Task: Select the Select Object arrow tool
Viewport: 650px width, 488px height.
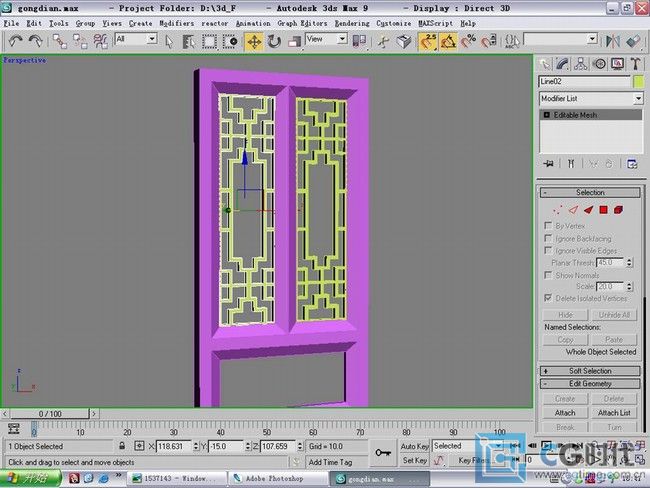Action: [169, 41]
